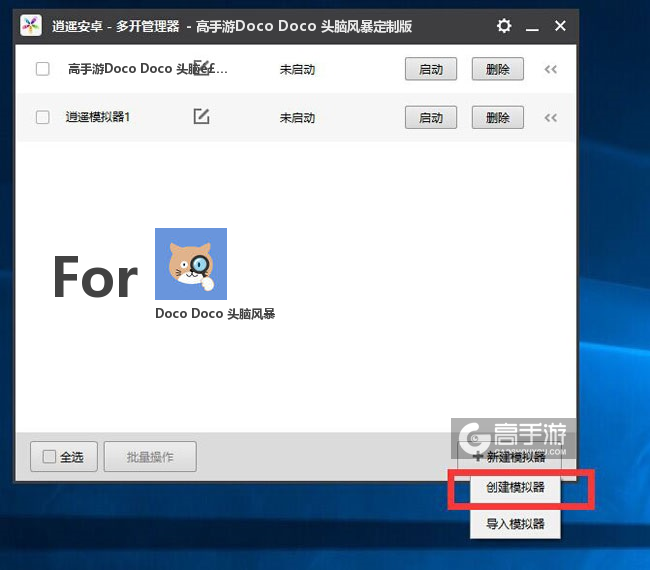Expand options chevron for 高手游Doco Doco row
The height and width of the screenshot is (570, 650).
551,69
